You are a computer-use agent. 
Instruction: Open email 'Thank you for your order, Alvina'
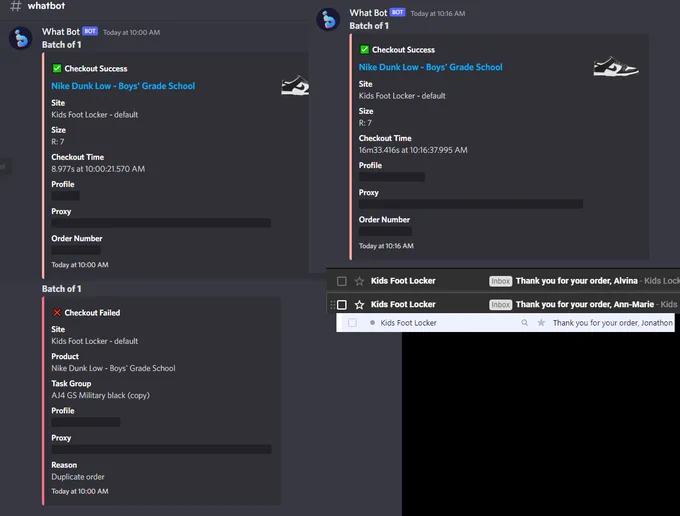pos(576,281)
